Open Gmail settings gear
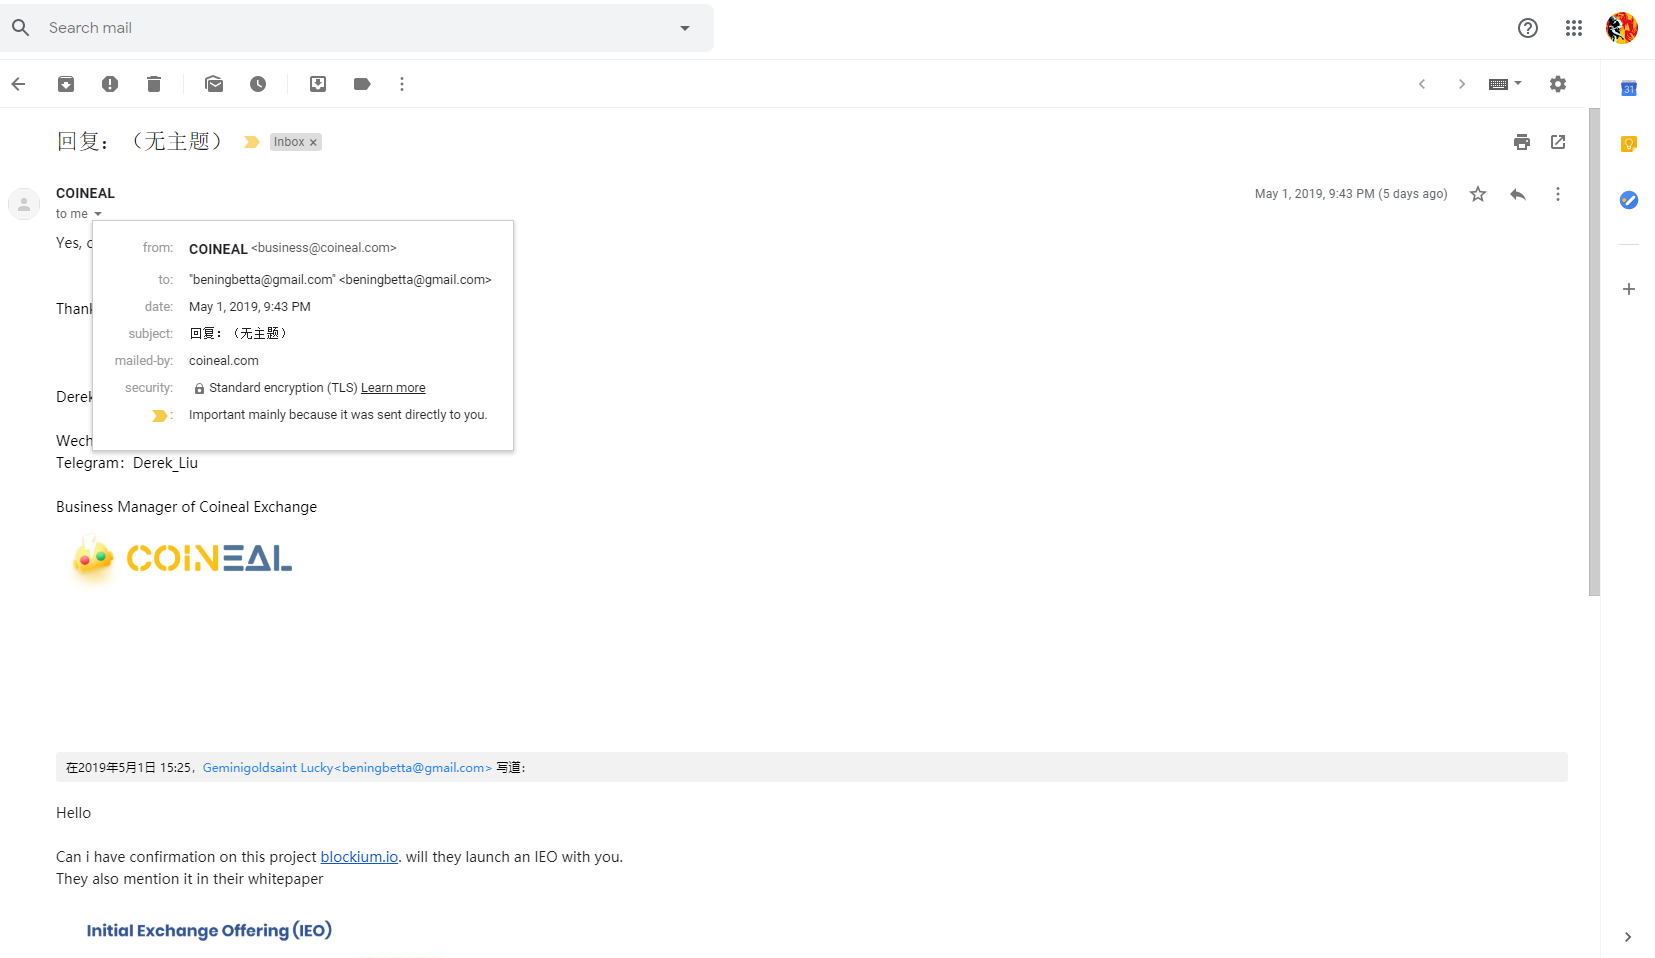This screenshot has width=1655, height=958. point(1558,84)
